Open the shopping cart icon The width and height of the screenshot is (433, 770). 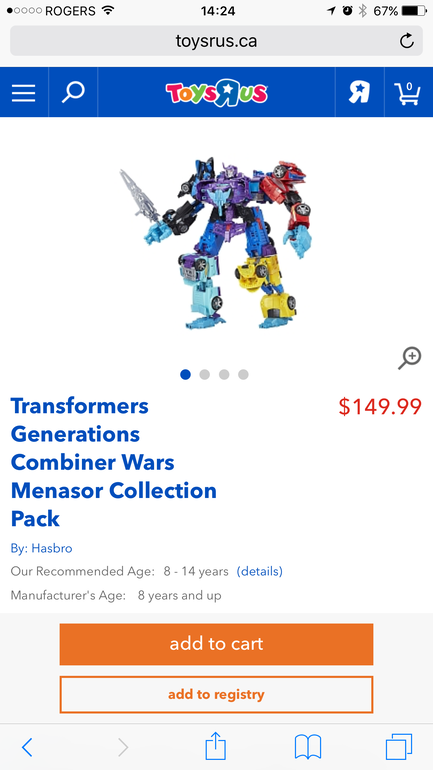[407, 93]
